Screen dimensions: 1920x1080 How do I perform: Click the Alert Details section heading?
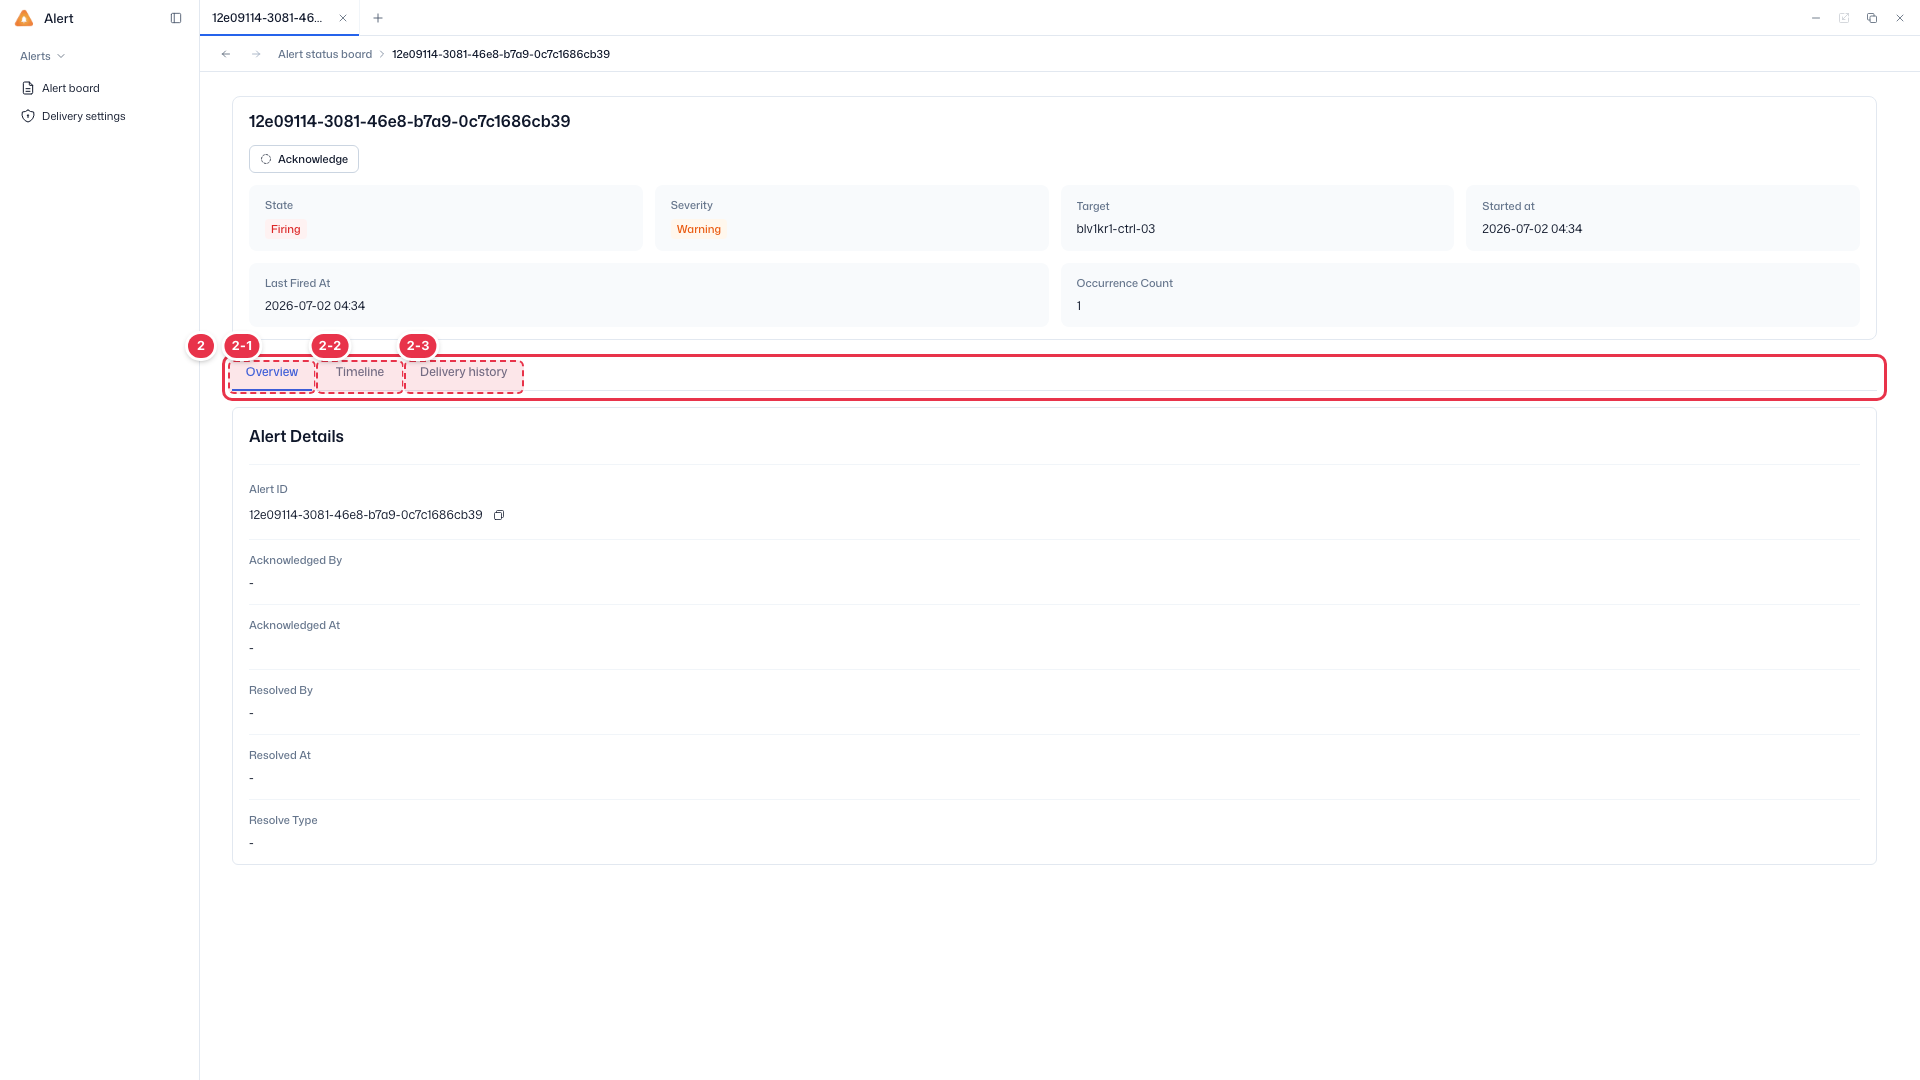point(296,436)
